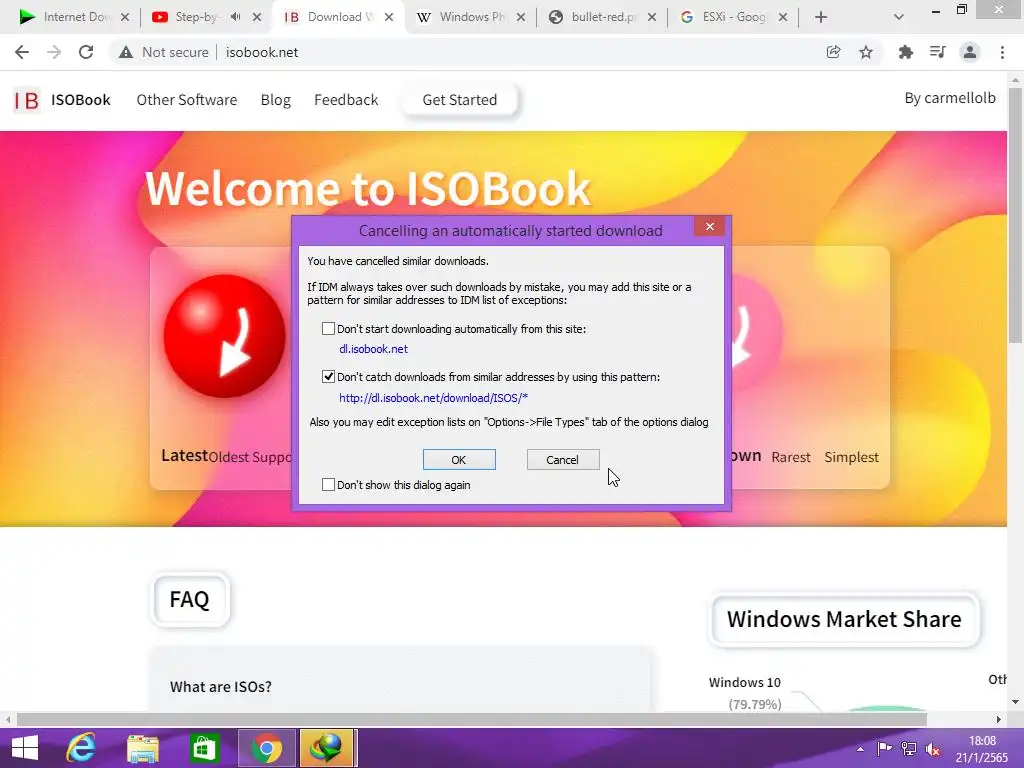
Task: Select the Latest category
Action: click(x=184, y=455)
